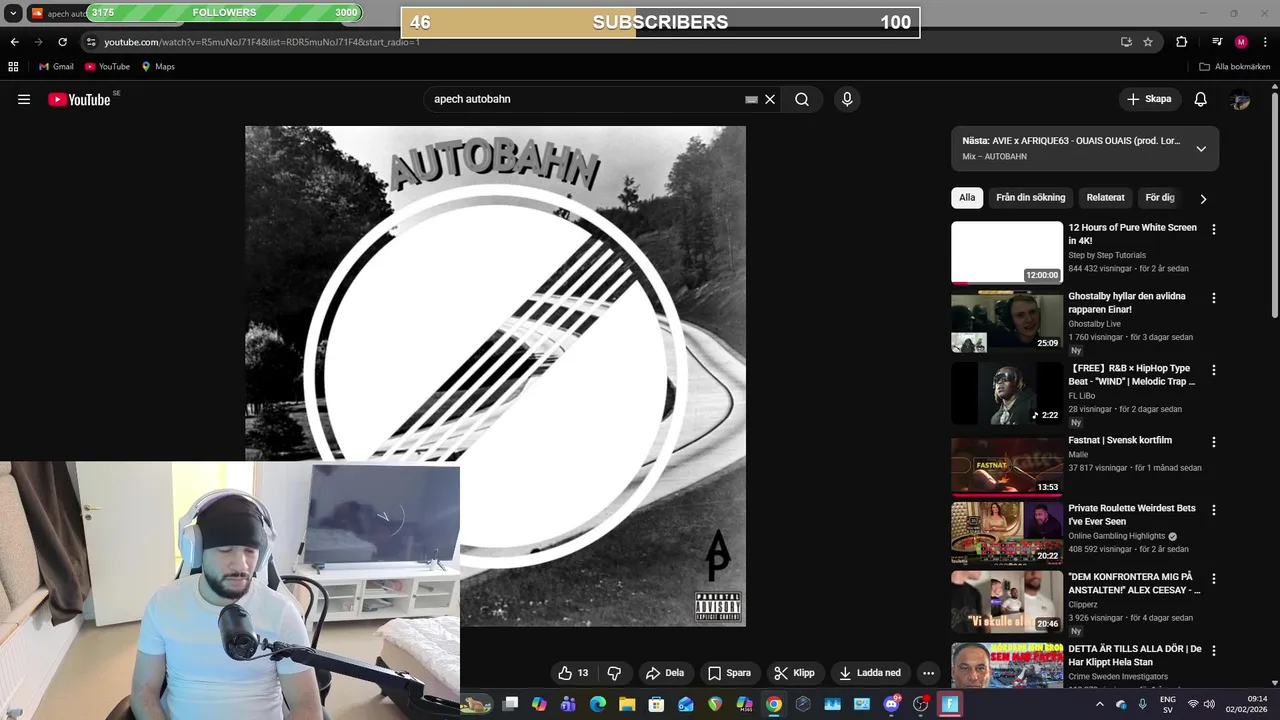Run search with the magnifier button
Image resolution: width=1280 pixels, height=720 pixels.
pos(802,99)
